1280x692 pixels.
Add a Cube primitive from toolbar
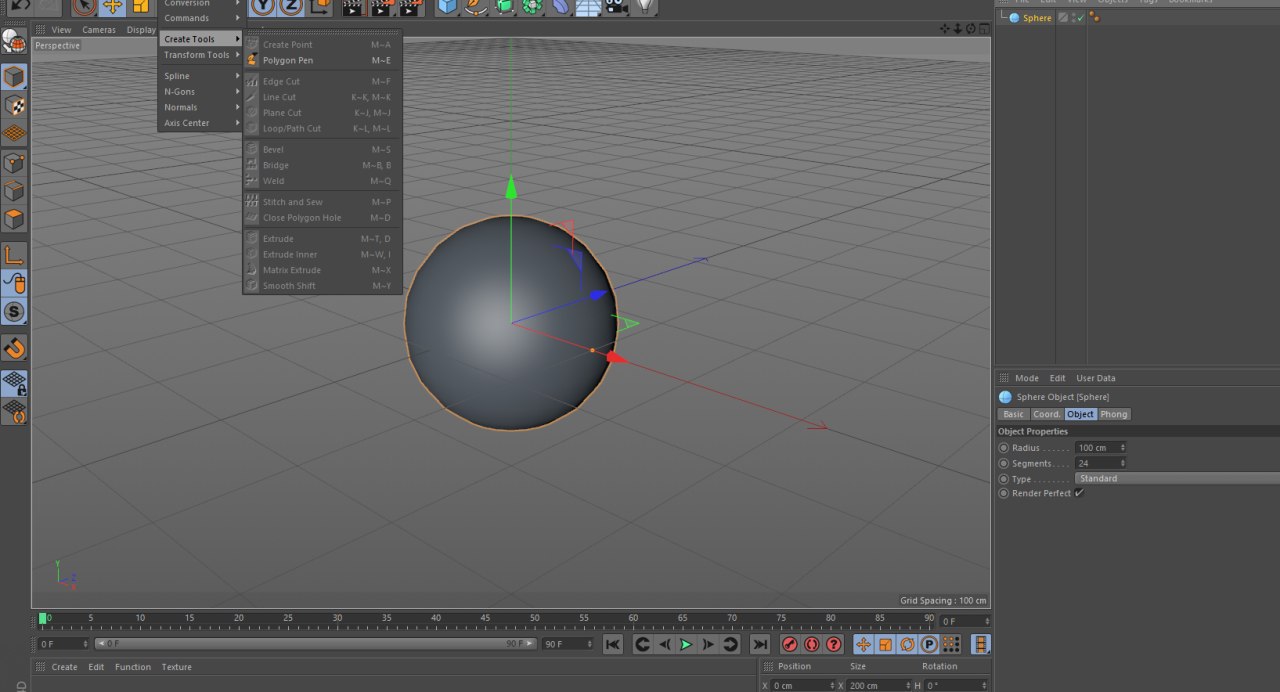pos(447,6)
